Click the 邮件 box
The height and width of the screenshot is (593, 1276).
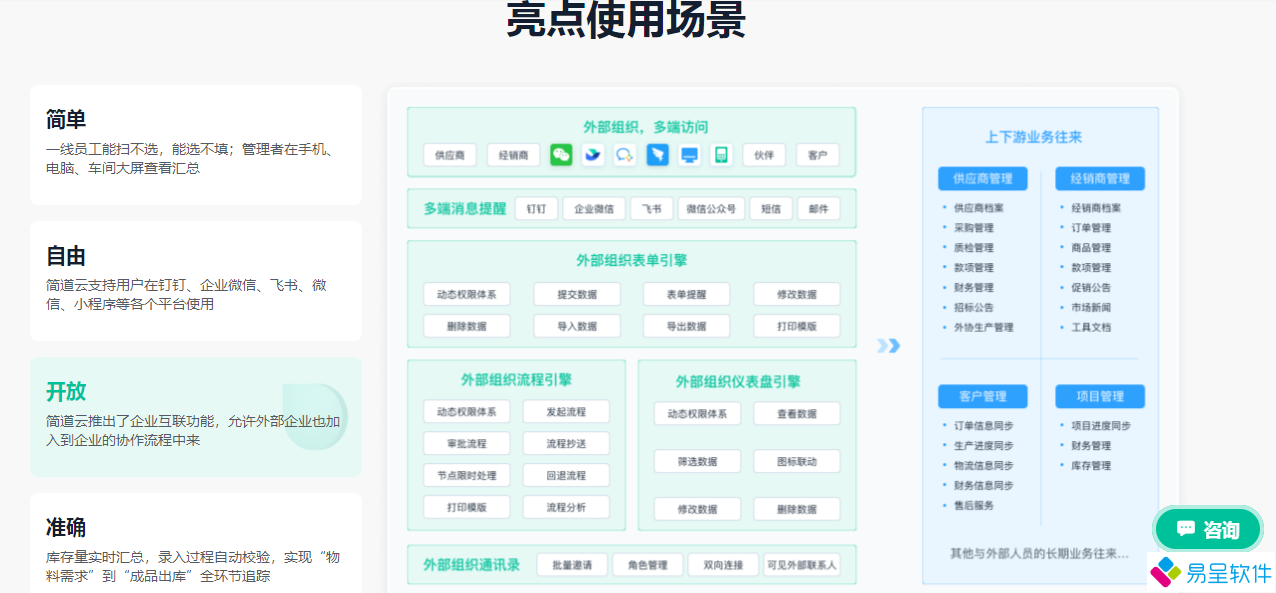(x=819, y=209)
